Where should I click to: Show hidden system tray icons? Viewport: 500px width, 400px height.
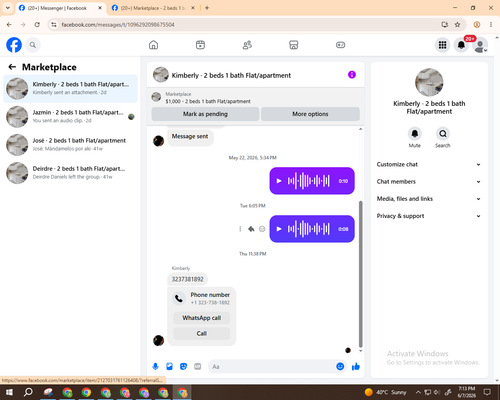click(418, 392)
